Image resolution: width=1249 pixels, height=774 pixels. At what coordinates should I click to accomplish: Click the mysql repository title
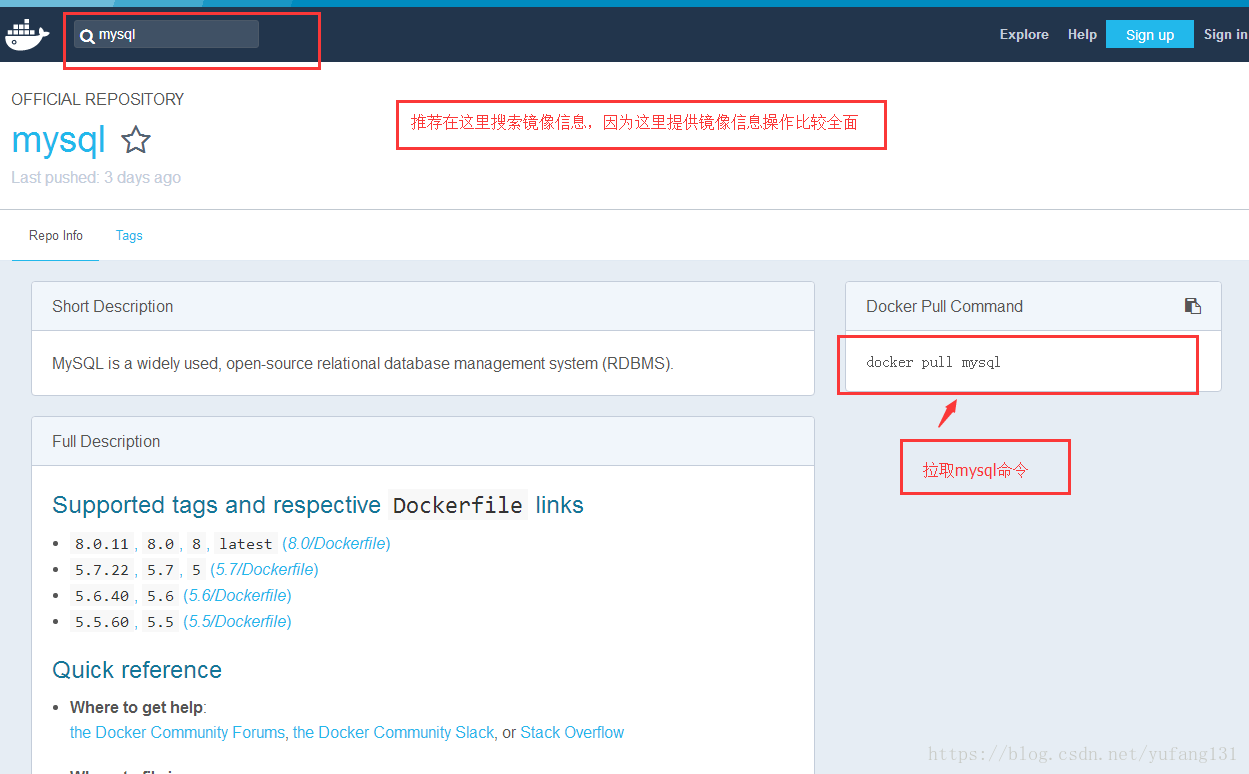click(58, 140)
